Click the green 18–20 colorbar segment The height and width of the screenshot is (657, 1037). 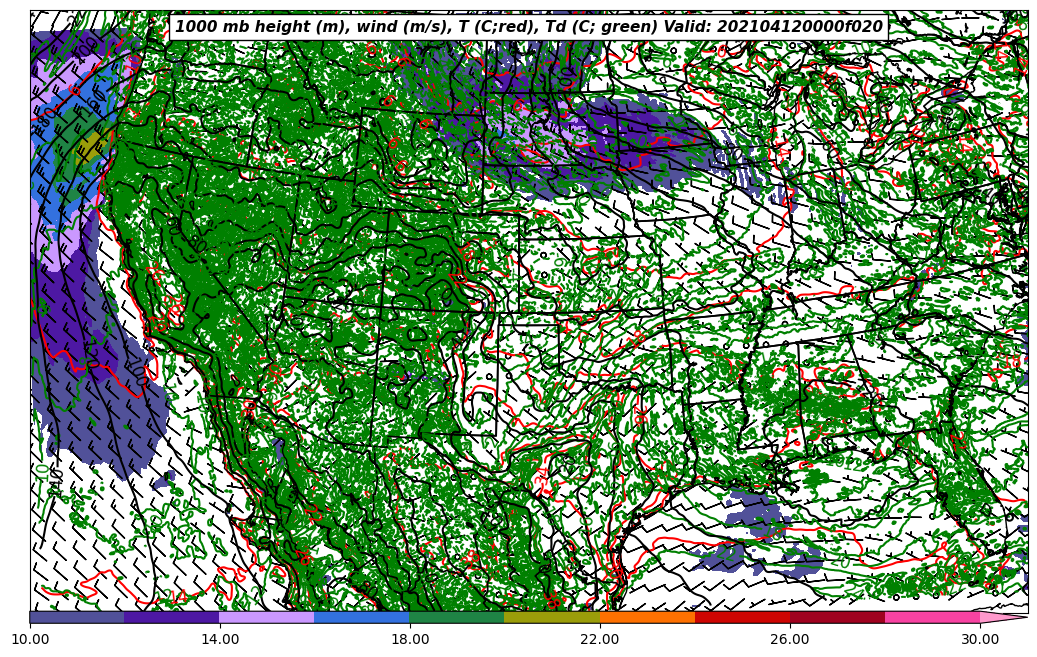[x=456, y=617]
